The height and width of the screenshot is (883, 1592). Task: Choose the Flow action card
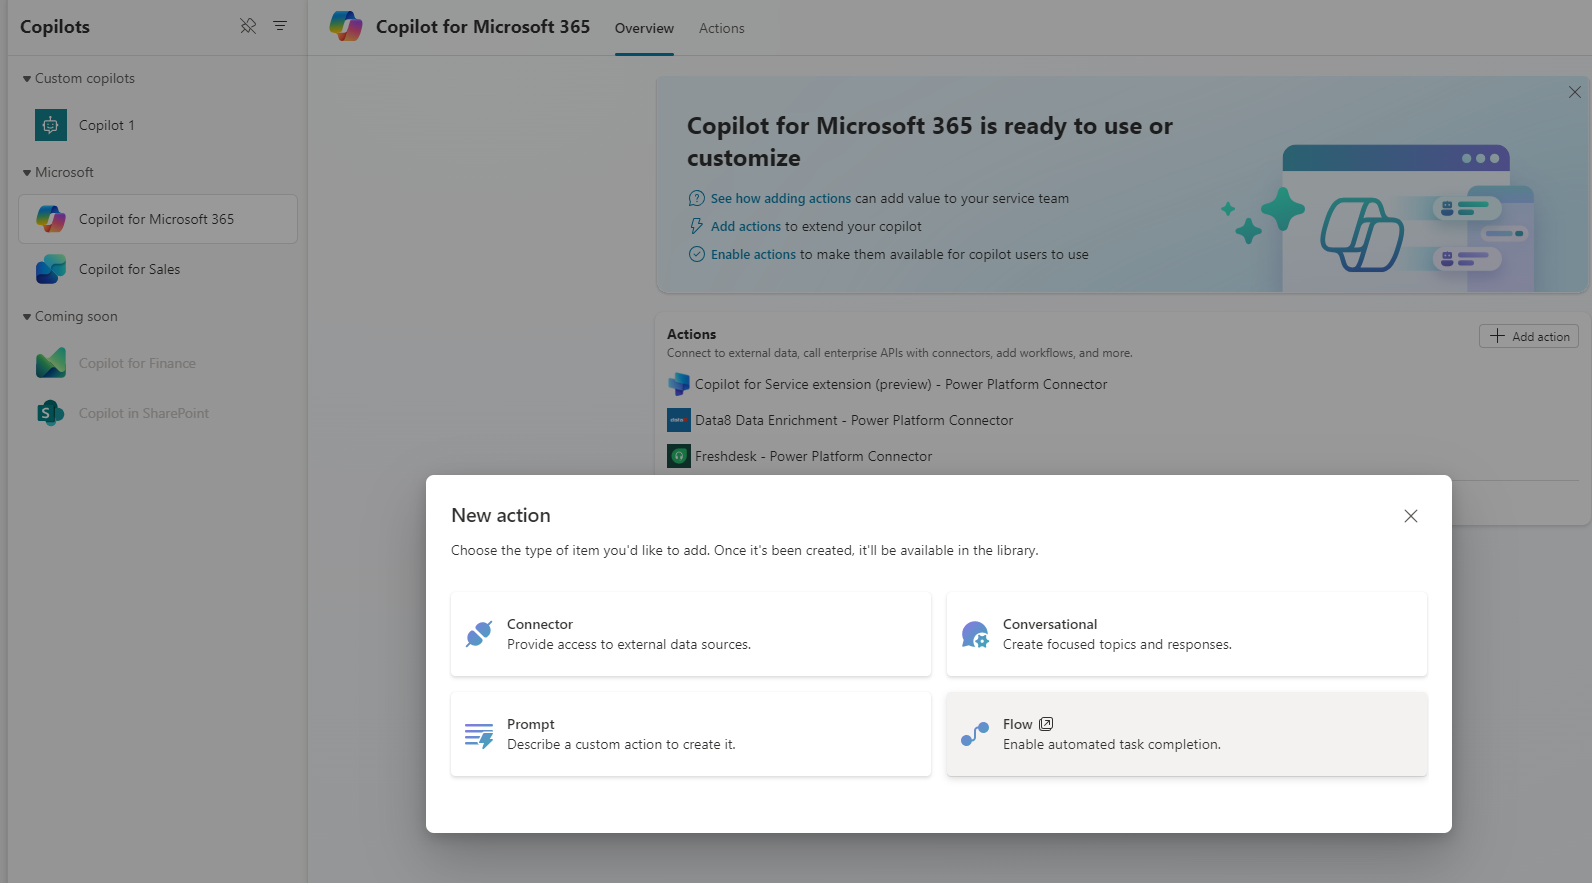[1187, 734]
